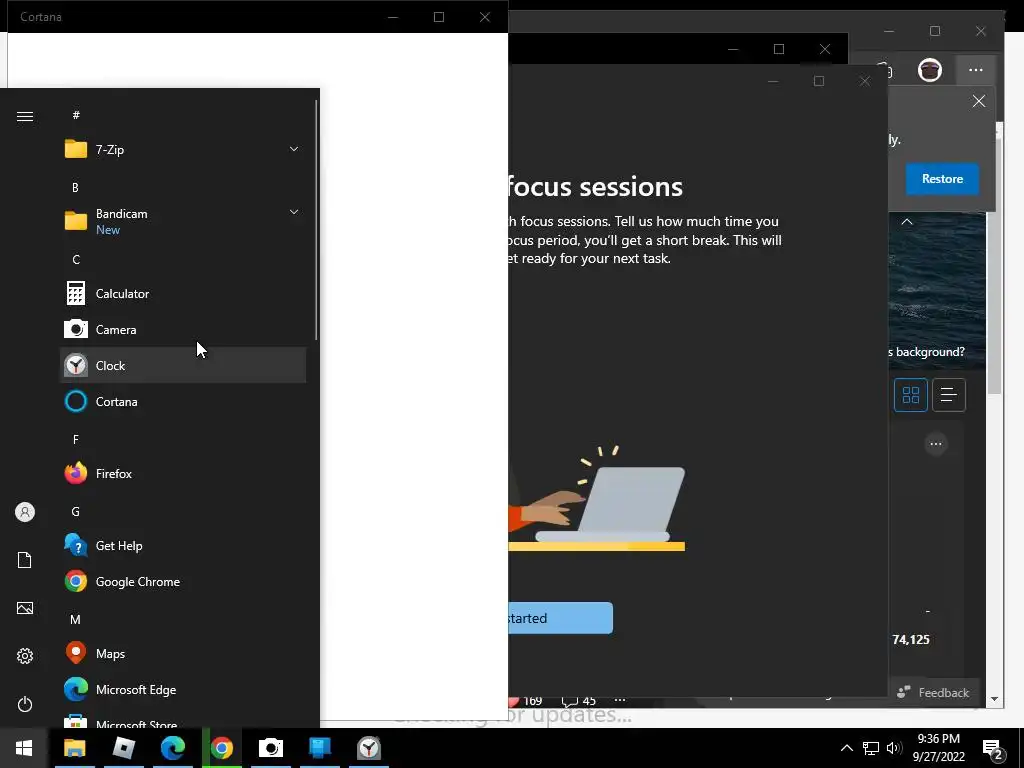
Task: Open Get Help from the app list
Action: click(x=183, y=546)
